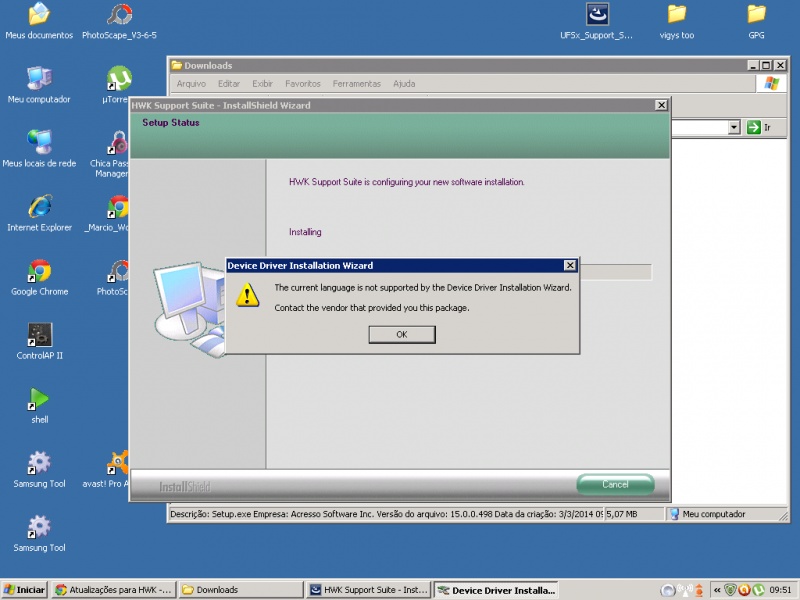Viewport: 800px width, 600px height.
Task: Close the Device Driver Installation Wizard dialog
Action: [x=570, y=265]
